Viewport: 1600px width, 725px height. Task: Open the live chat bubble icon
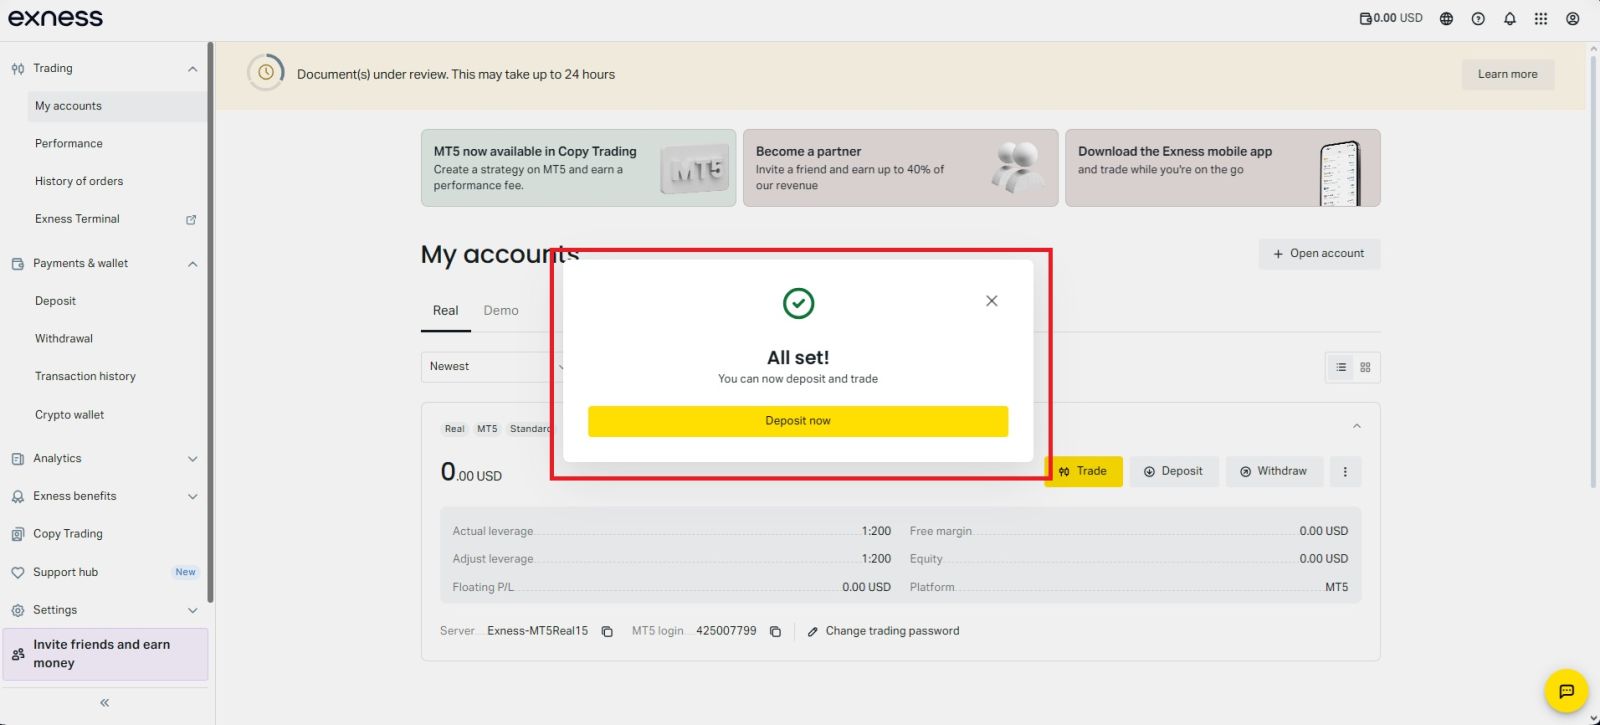1566,690
